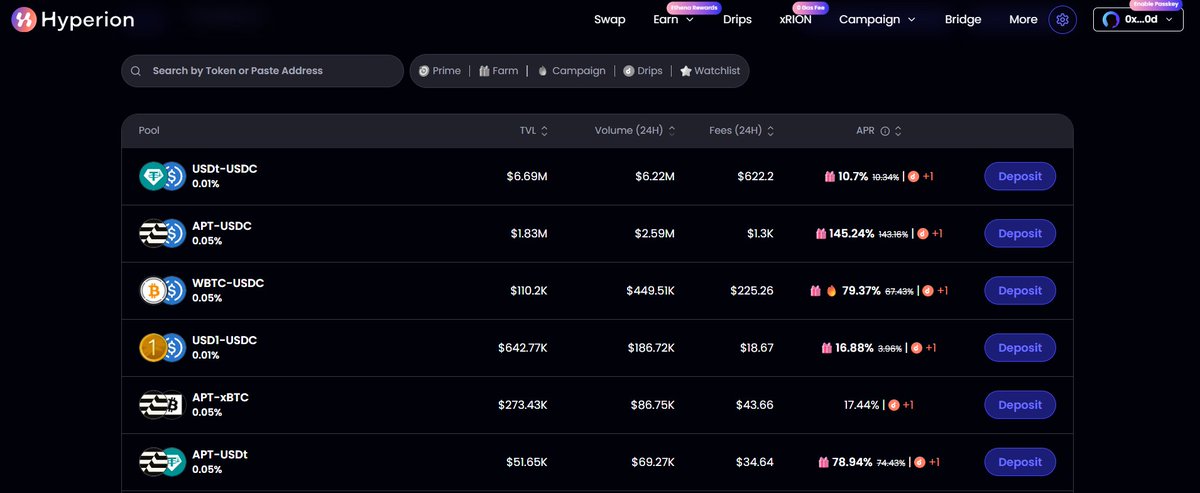The height and width of the screenshot is (493, 1200).
Task: Click the drips reward icon in APT-xBTC row
Action: point(894,405)
